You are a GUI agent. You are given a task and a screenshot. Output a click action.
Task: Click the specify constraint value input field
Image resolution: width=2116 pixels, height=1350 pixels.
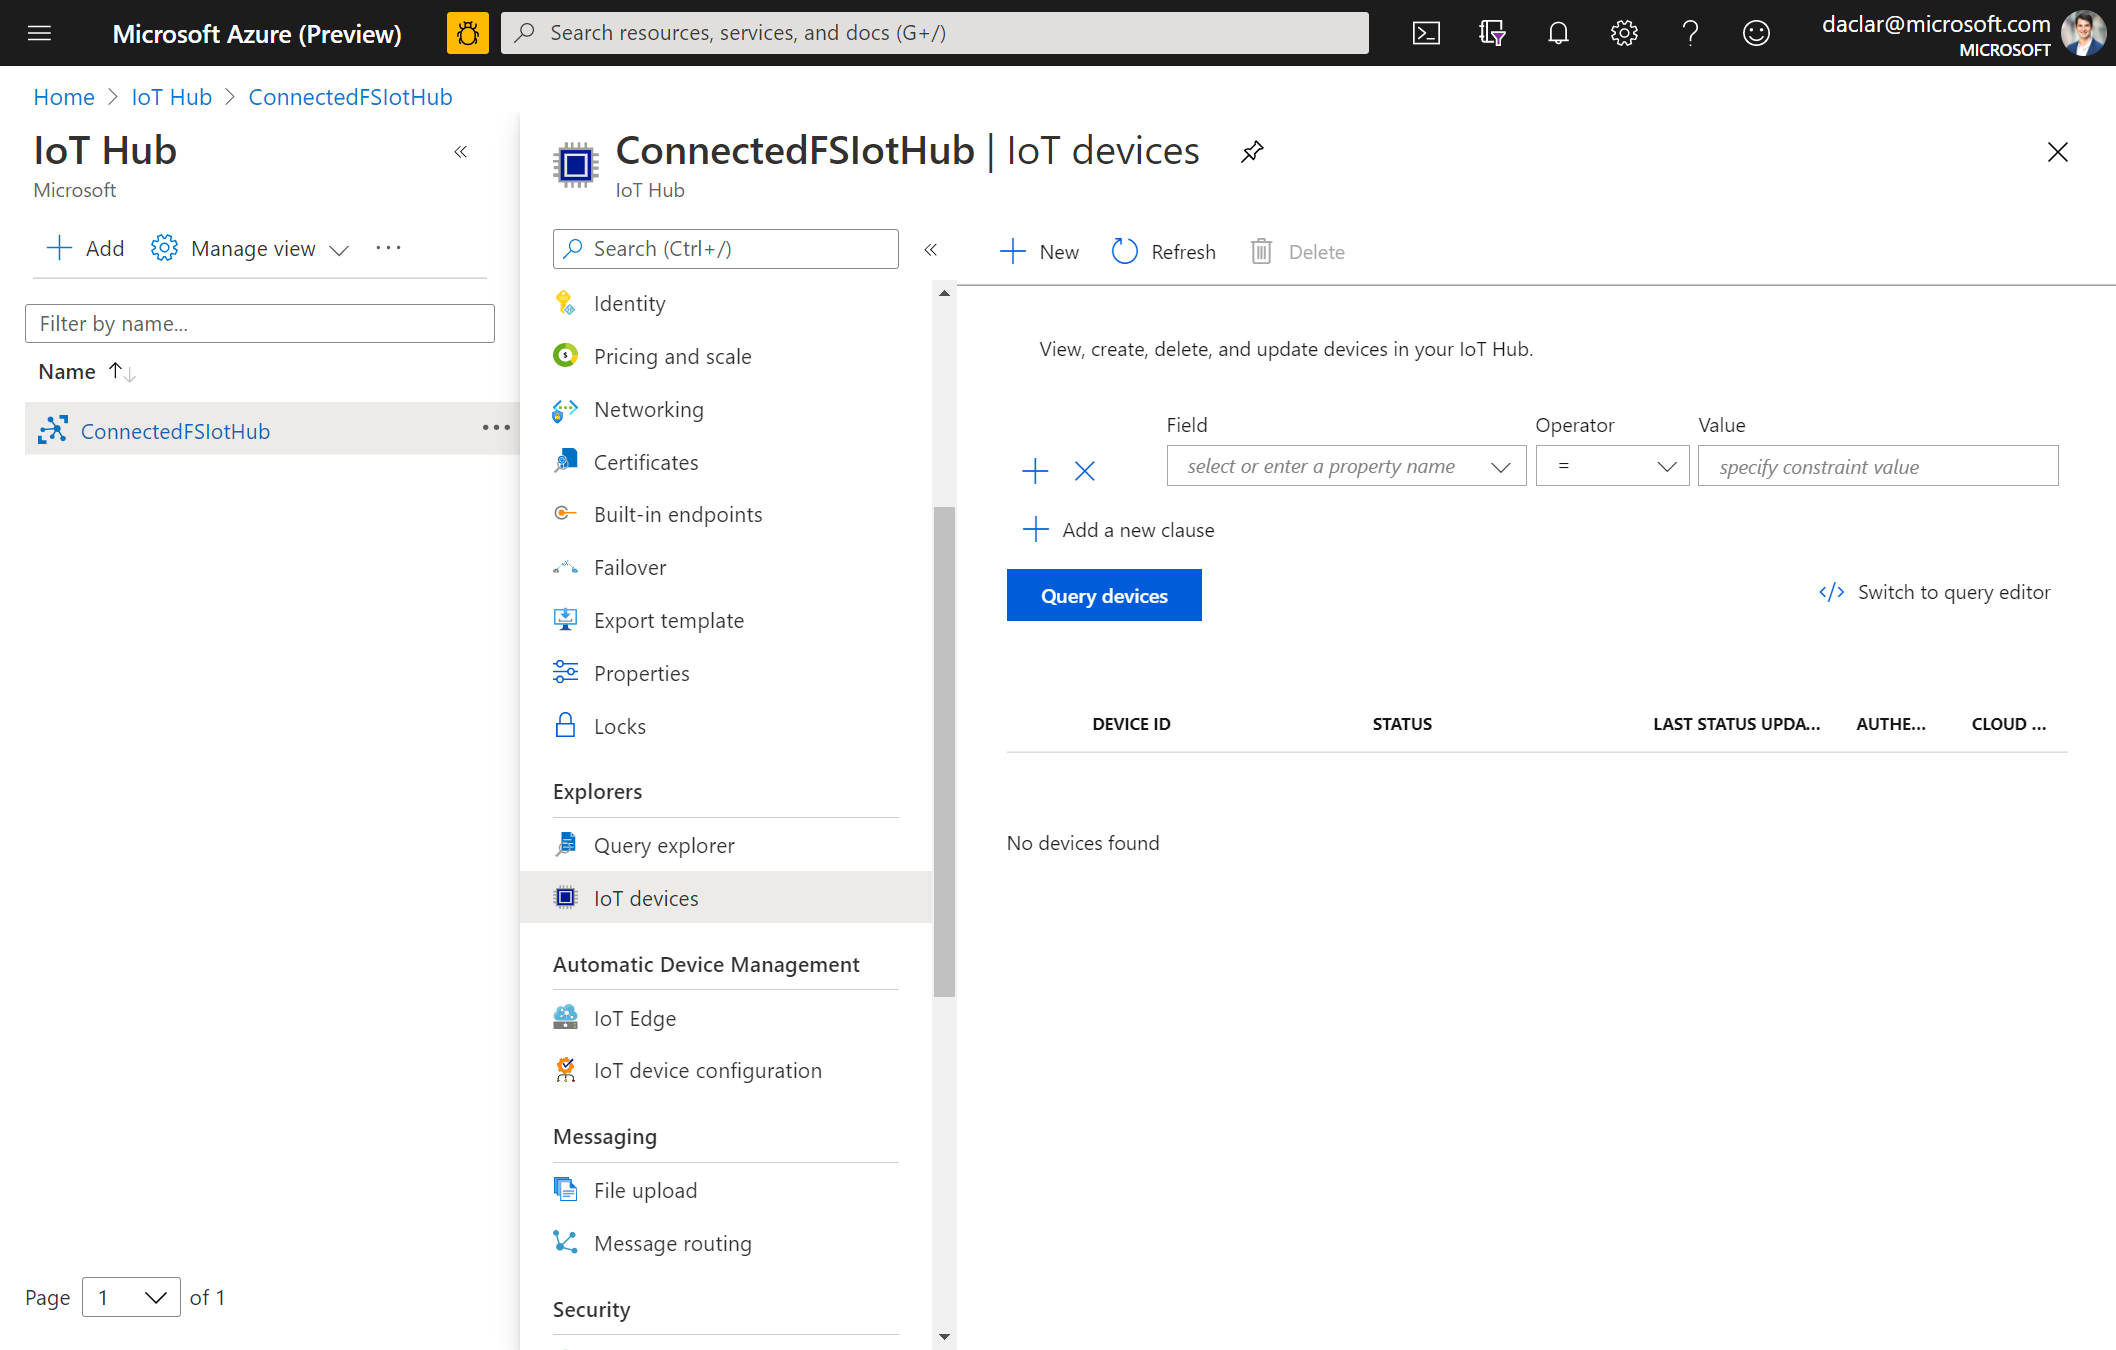tap(1875, 466)
